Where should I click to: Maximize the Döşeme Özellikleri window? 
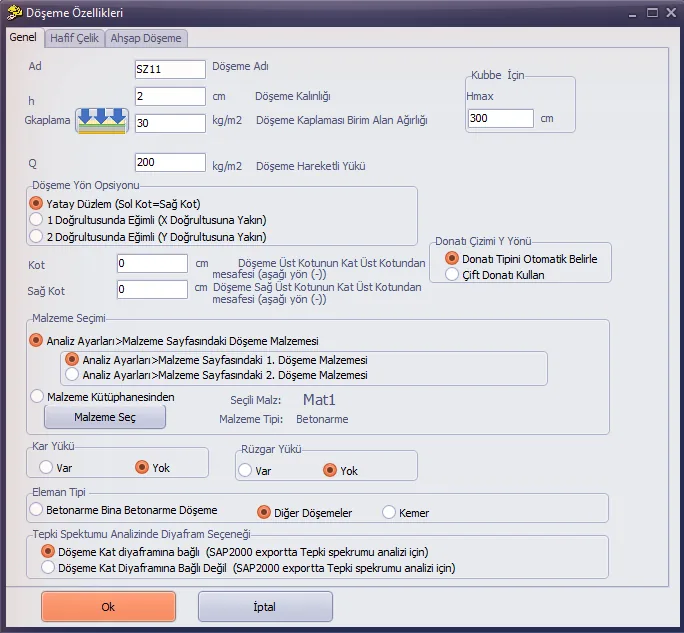pyautogui.click(x=652, y=13)
